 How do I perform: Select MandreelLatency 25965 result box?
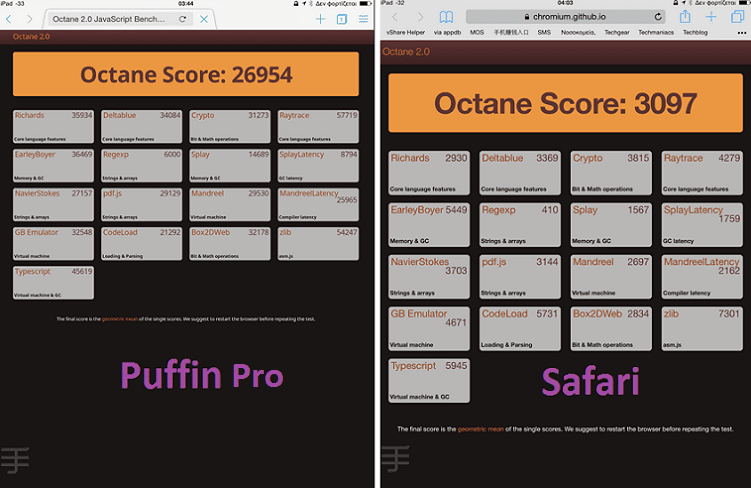[318, 204]
